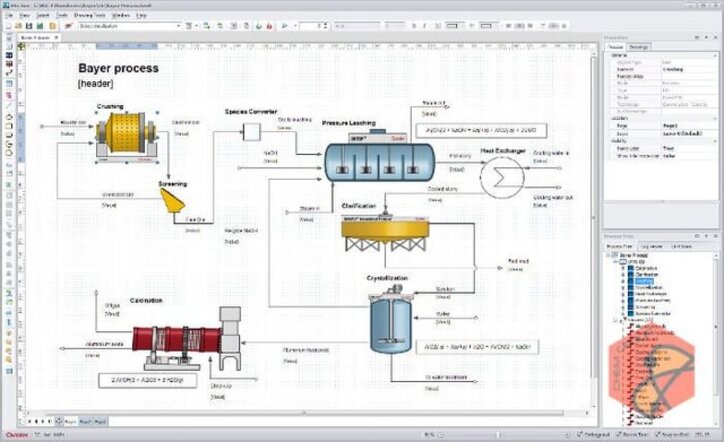Toggle the Snap to Grid checkbox
The height and width of the screenshot is (442, 724).
(658, 435)
